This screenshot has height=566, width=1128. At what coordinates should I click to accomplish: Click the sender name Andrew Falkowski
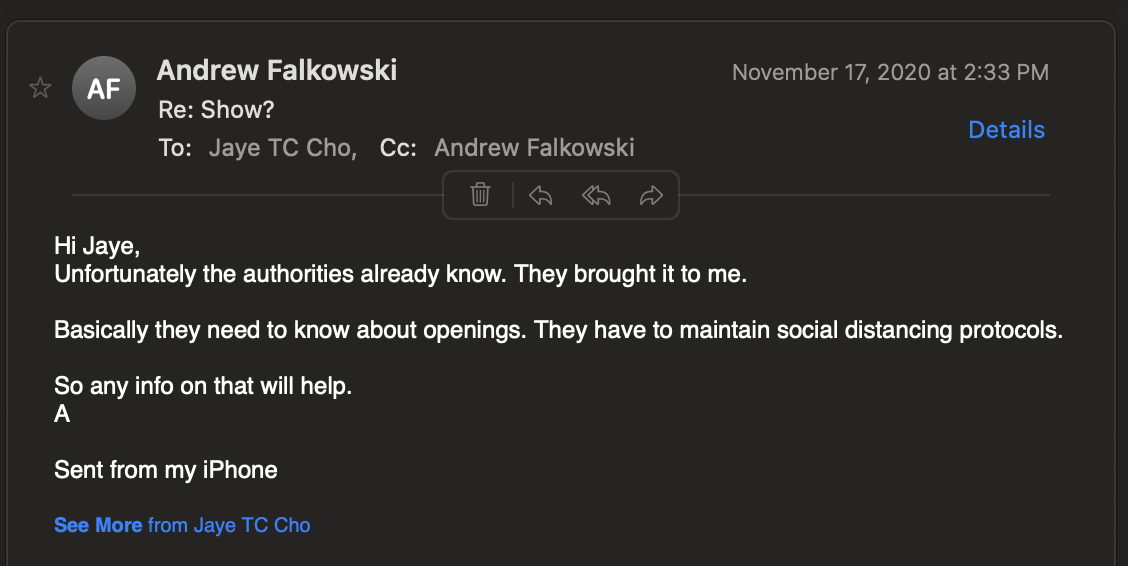277,70
